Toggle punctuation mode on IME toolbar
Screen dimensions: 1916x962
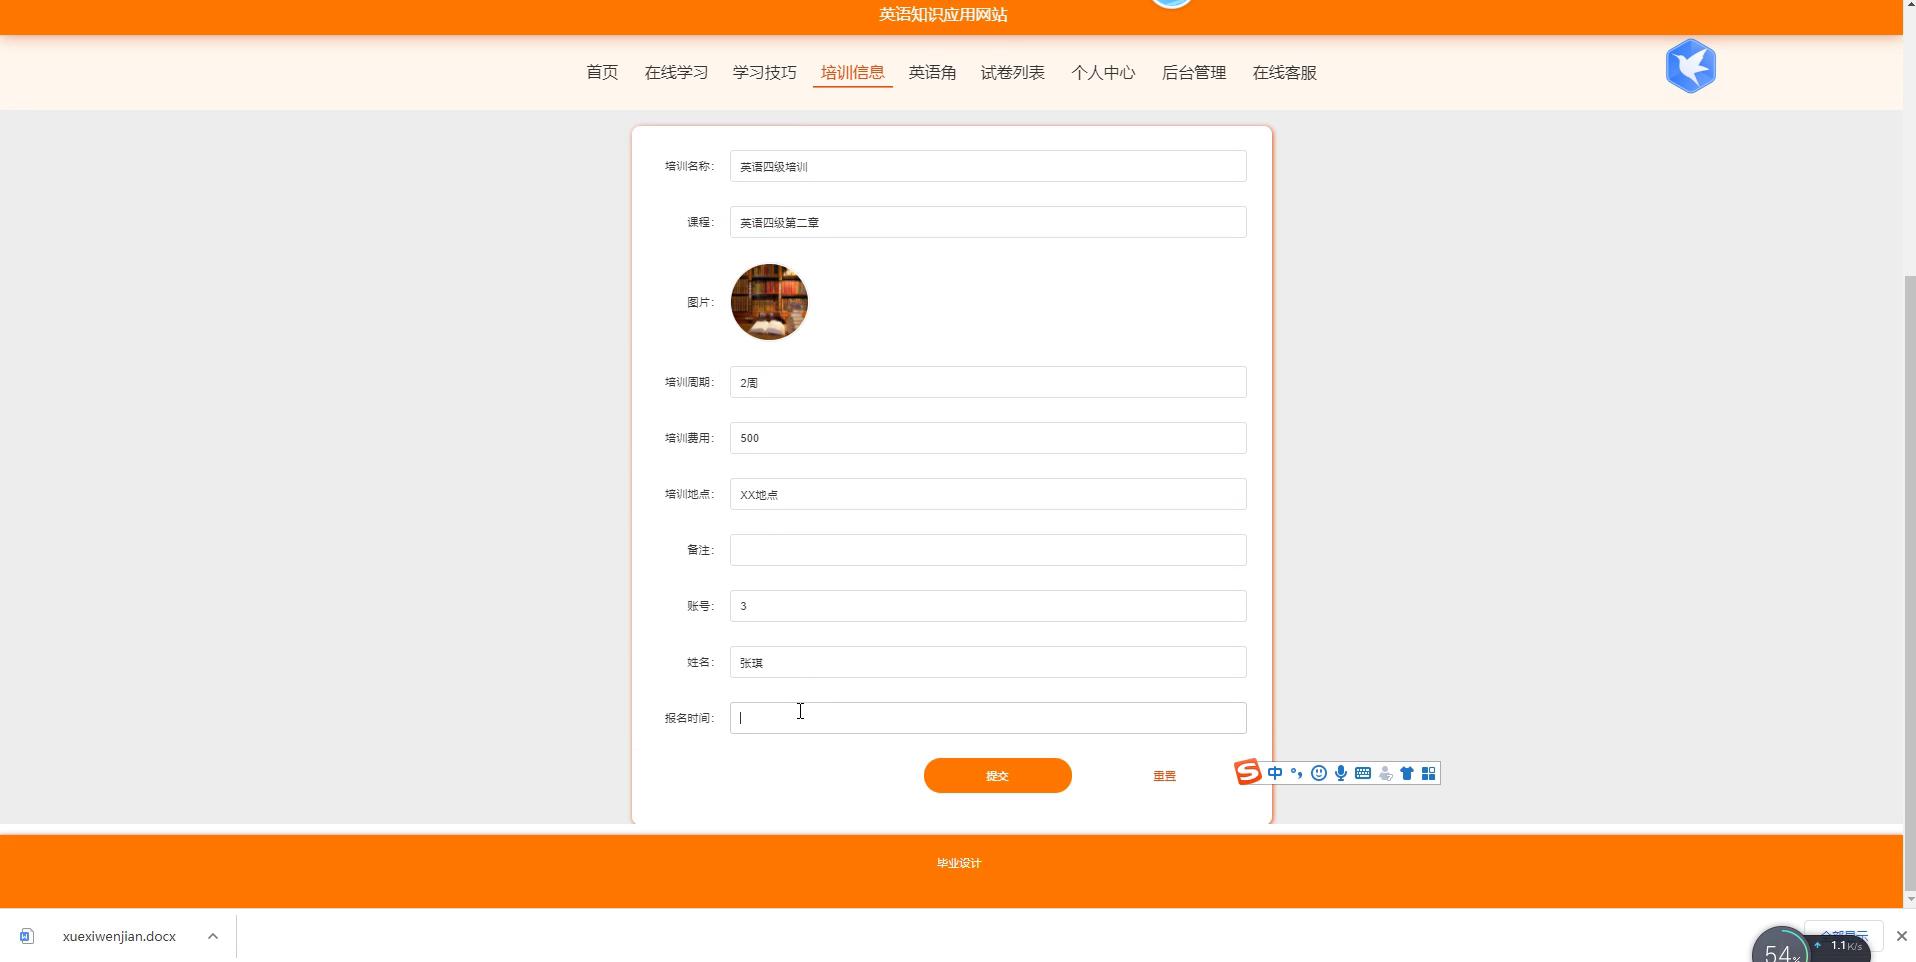coord(1297,773)
